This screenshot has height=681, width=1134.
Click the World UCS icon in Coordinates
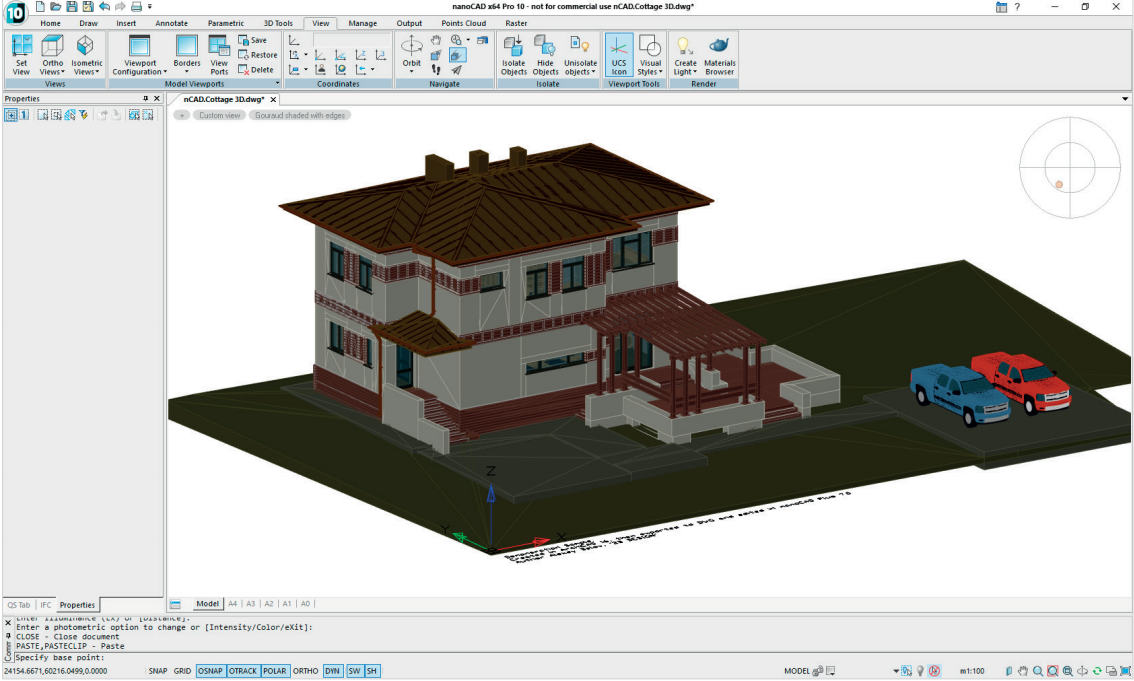click(x=340, y=69)
